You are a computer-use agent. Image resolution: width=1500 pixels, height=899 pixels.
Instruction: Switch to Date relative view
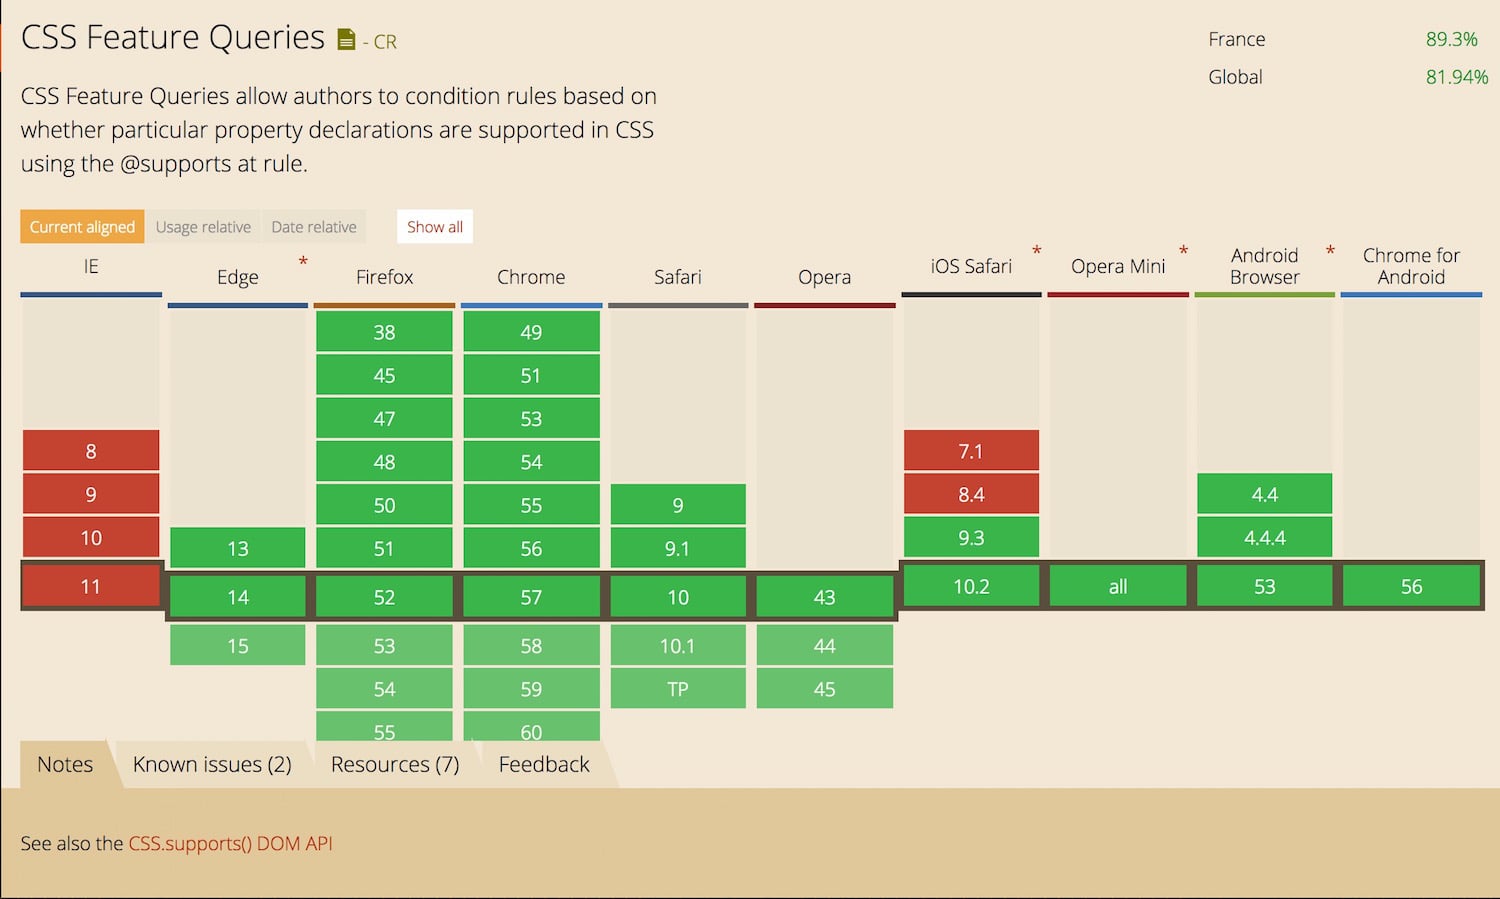coord(314,226)
